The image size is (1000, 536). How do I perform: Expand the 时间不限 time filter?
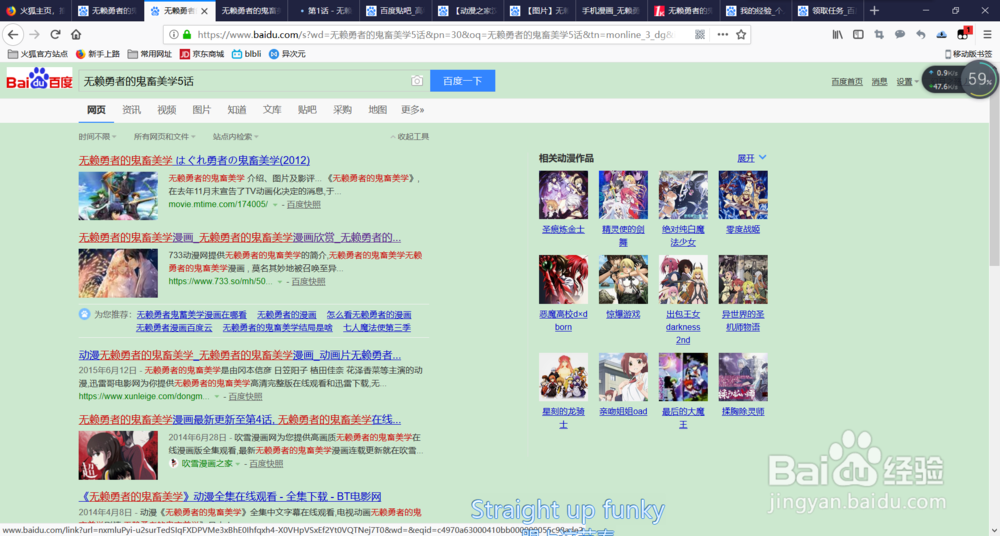98,137
